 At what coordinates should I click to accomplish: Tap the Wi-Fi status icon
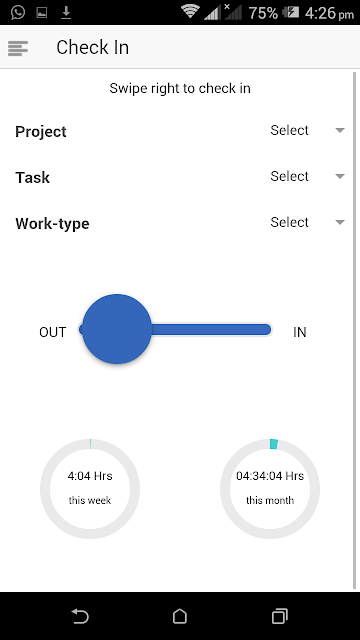point(190,12)
